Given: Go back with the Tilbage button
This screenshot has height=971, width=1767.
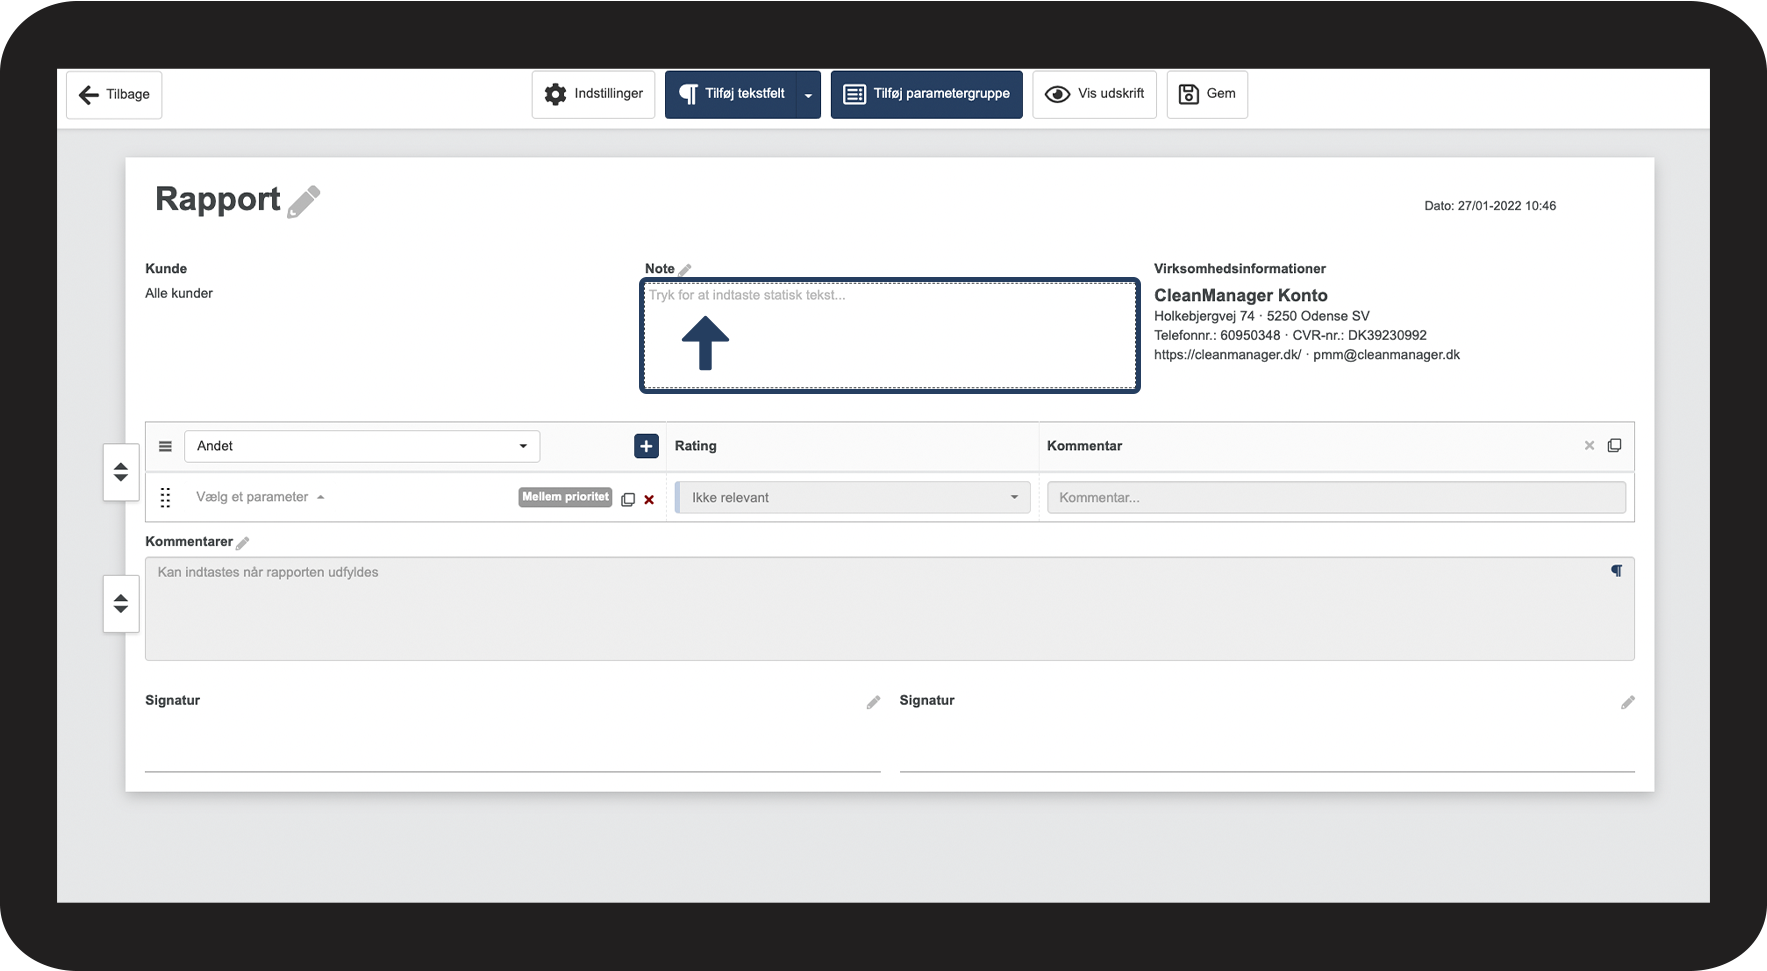Looking at the screenshot, I should click(x=114, y=95).
